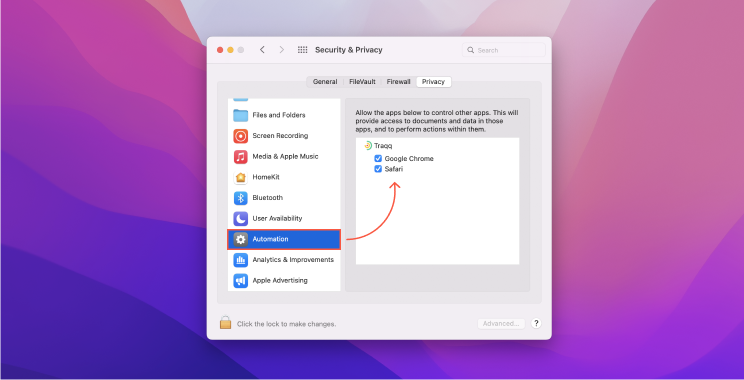The width and height of the screenshot is (744, 380).
Task: Click the Analytics & Improvements chart icon
Action: (241, 260)
